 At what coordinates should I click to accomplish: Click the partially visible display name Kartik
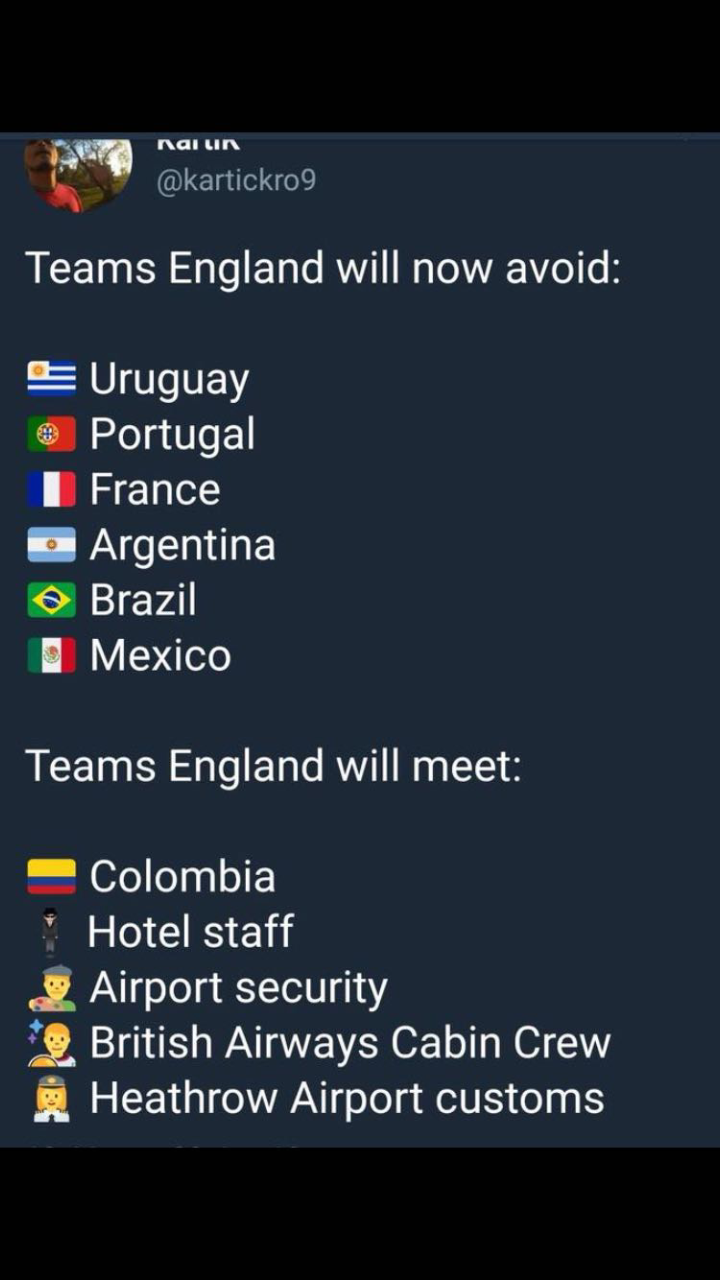click(x=198, y=143)
